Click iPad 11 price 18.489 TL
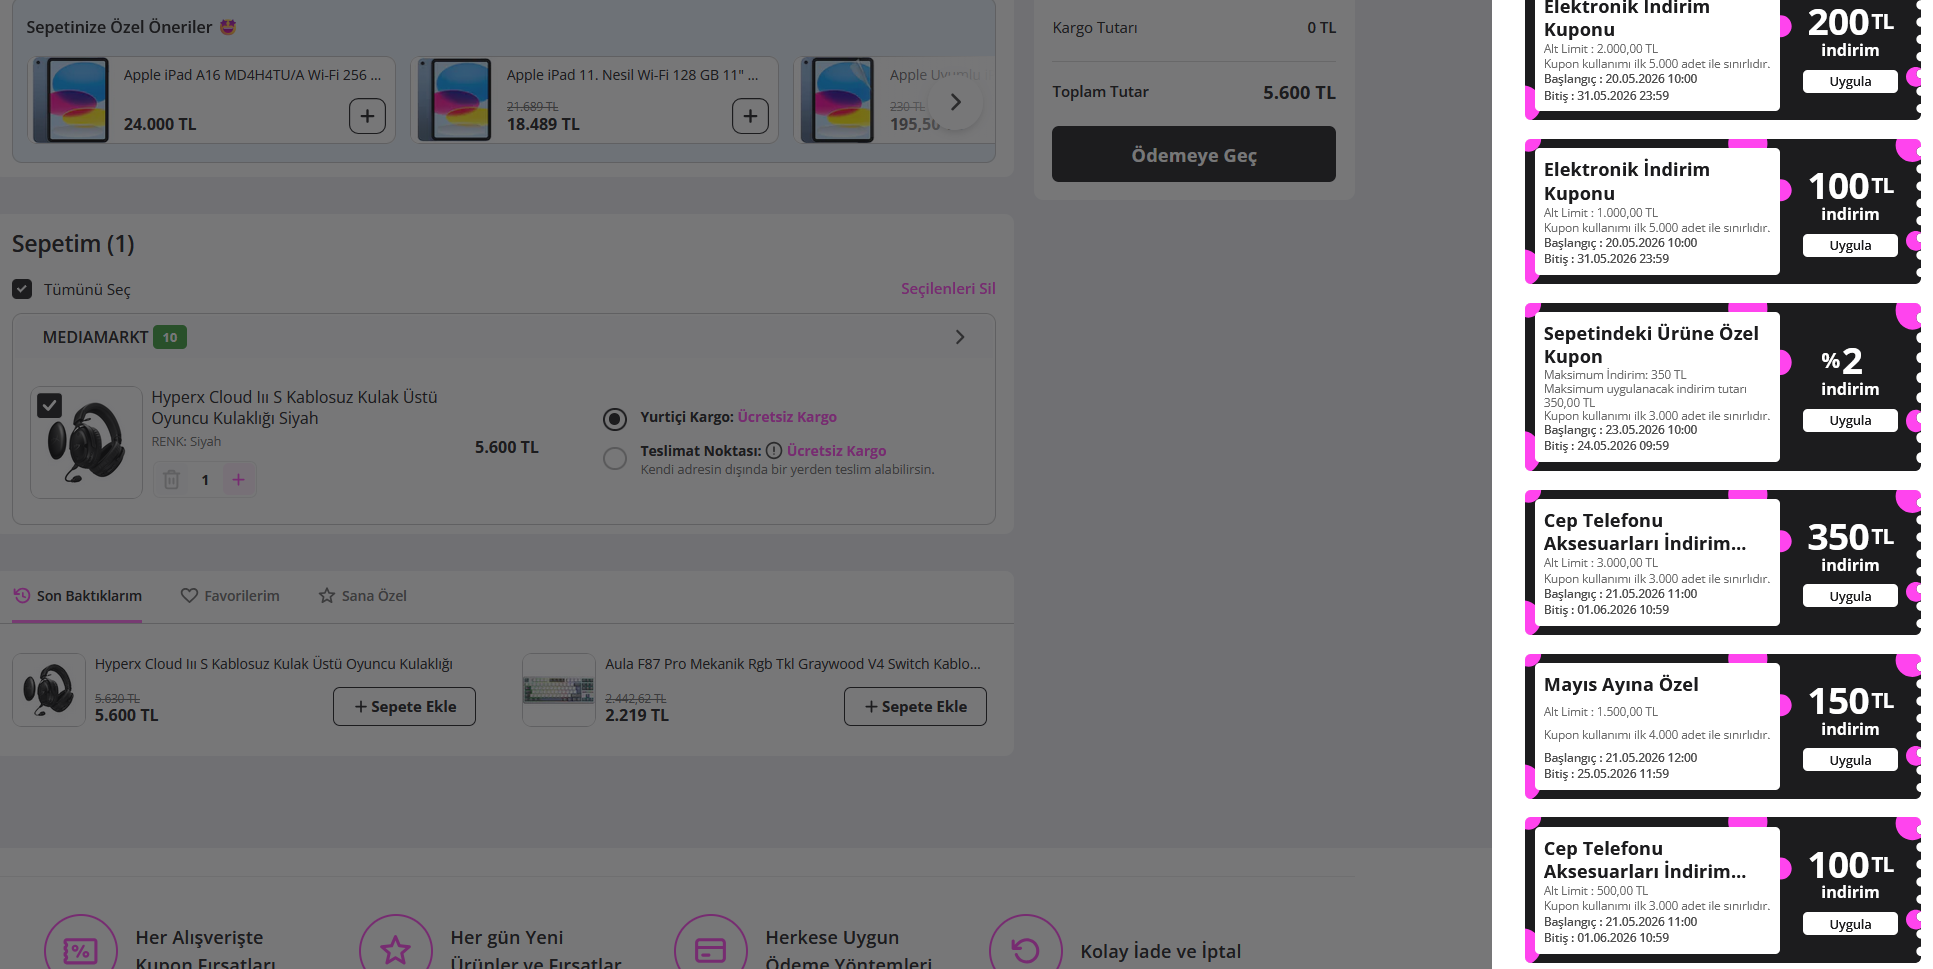Viewport: 1933px width, 969px height. pos(543,124)
